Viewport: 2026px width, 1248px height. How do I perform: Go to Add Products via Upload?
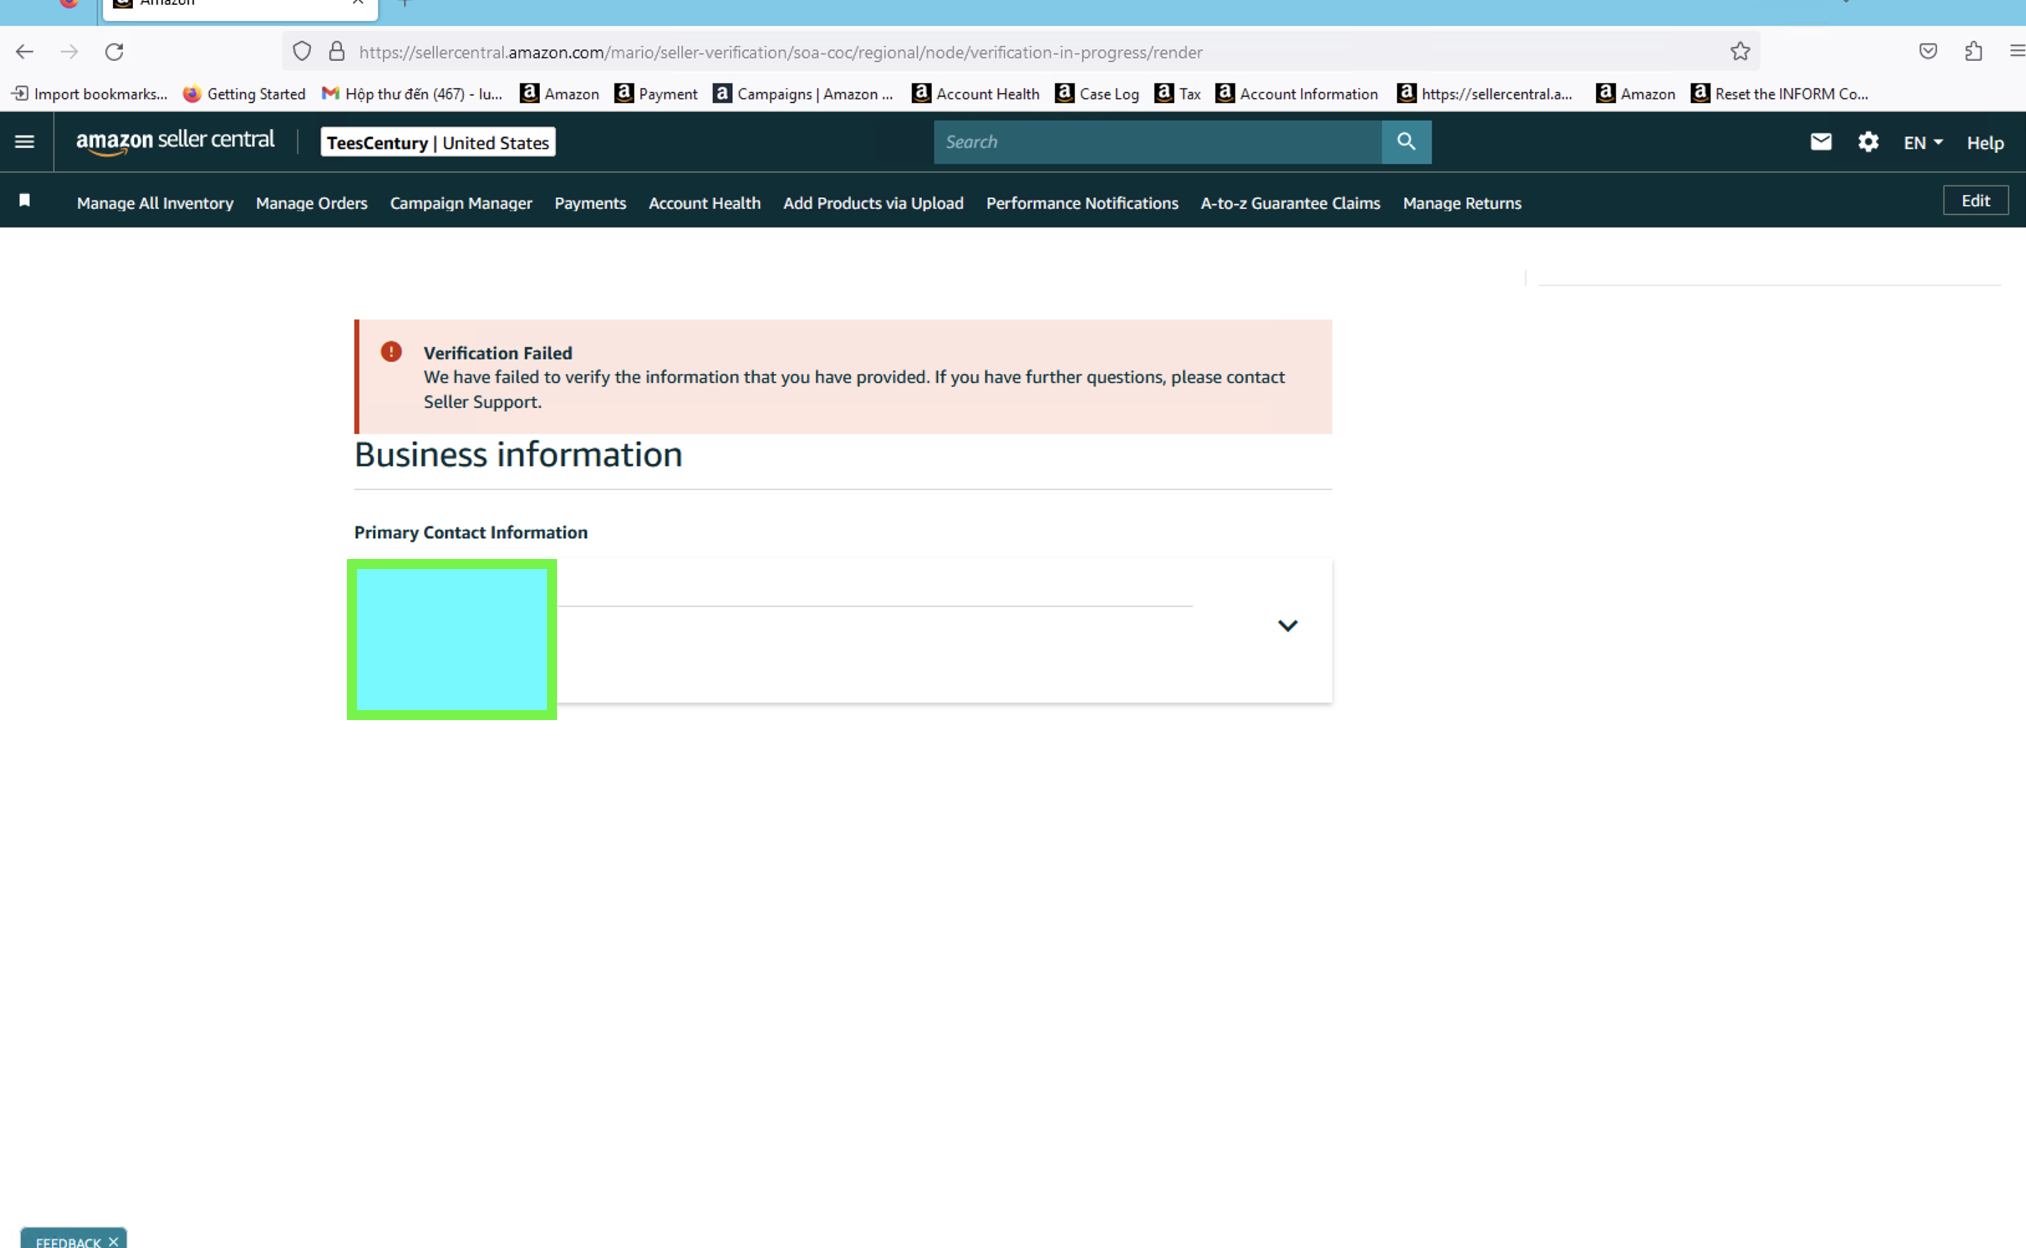click(873, 203)
